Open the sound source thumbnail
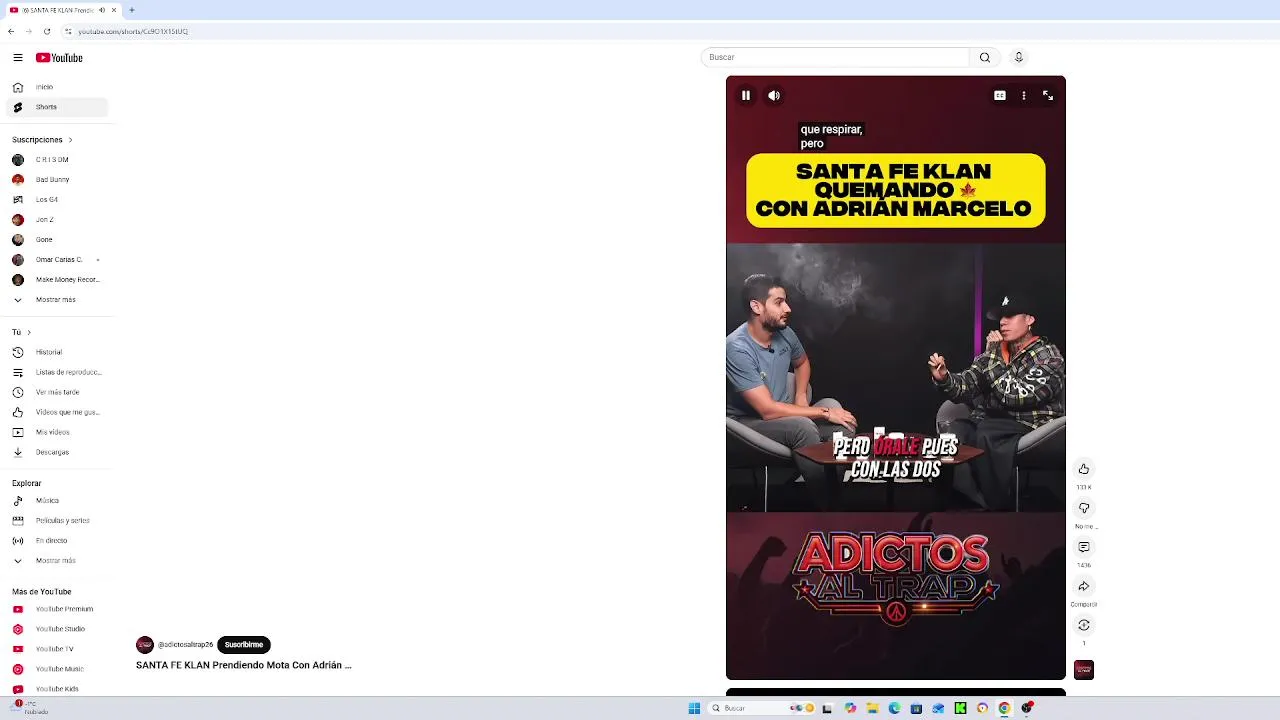This screenshot has width=1280, height=720. click(1084, 669)
